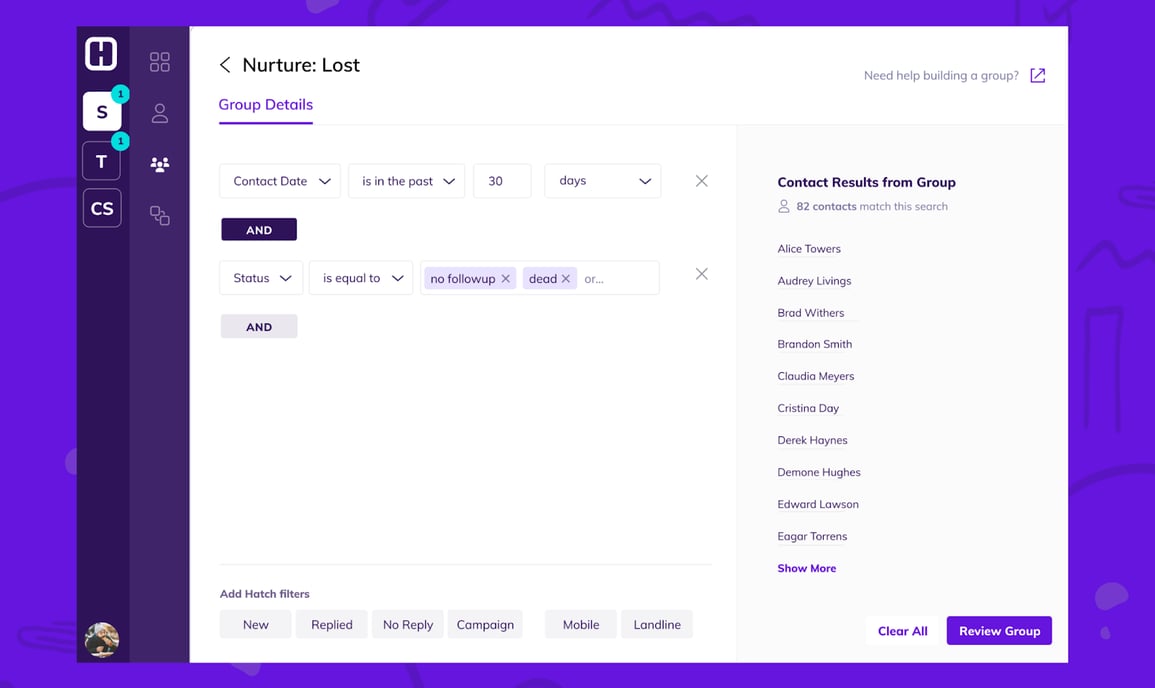The width and height of the screenshot is (1155, 688).
Task: Select the campaigns workflow icon
Action: (159, 216)
